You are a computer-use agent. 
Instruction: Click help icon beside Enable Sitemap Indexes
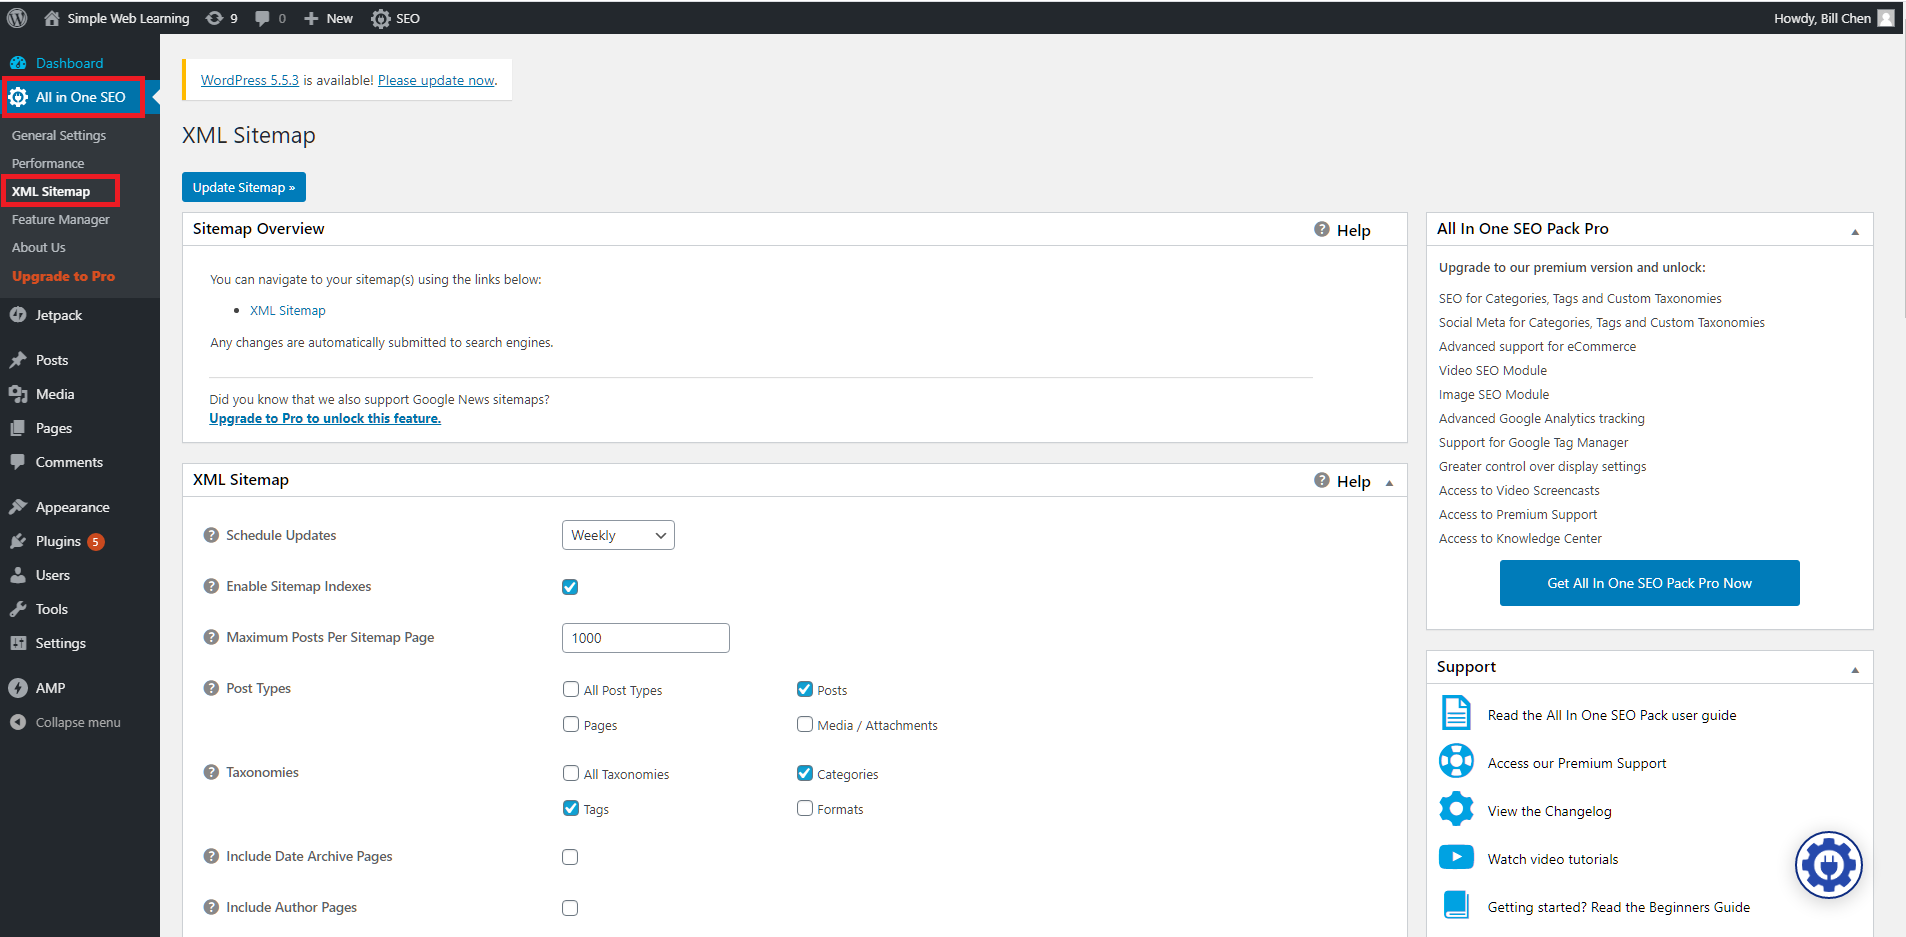[211, 586]
